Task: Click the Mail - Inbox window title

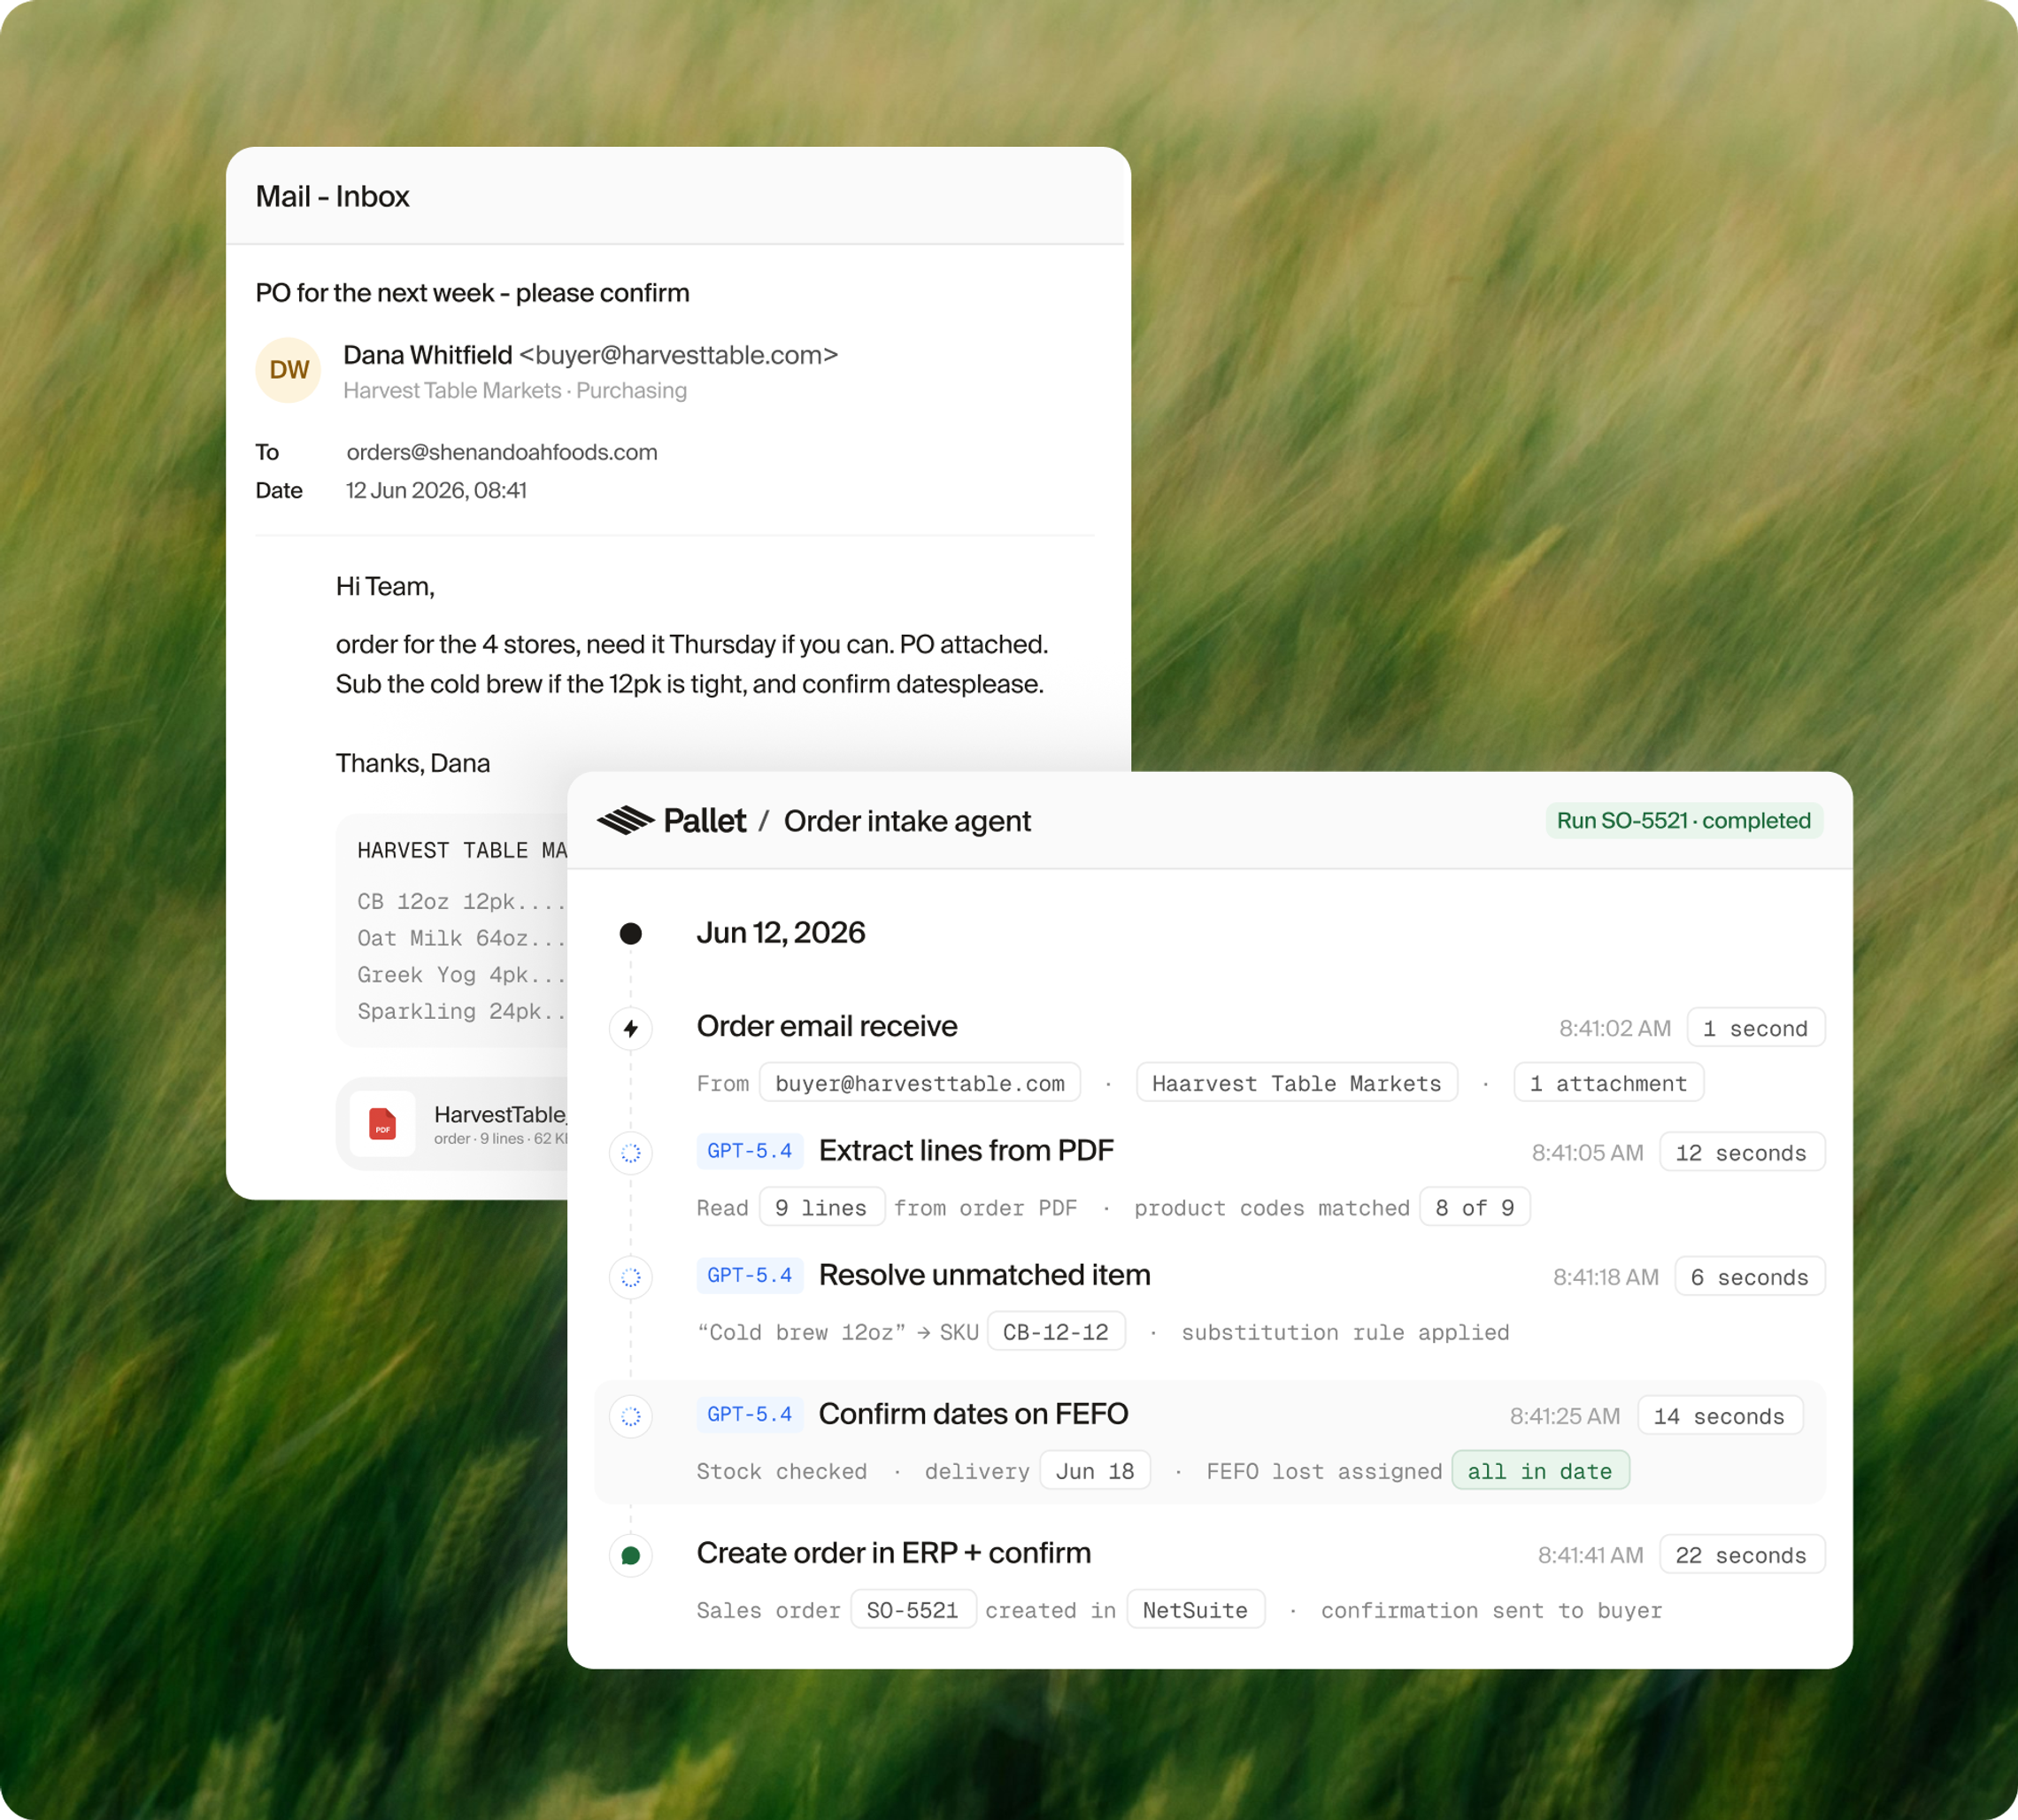Action: pos(332,196)
